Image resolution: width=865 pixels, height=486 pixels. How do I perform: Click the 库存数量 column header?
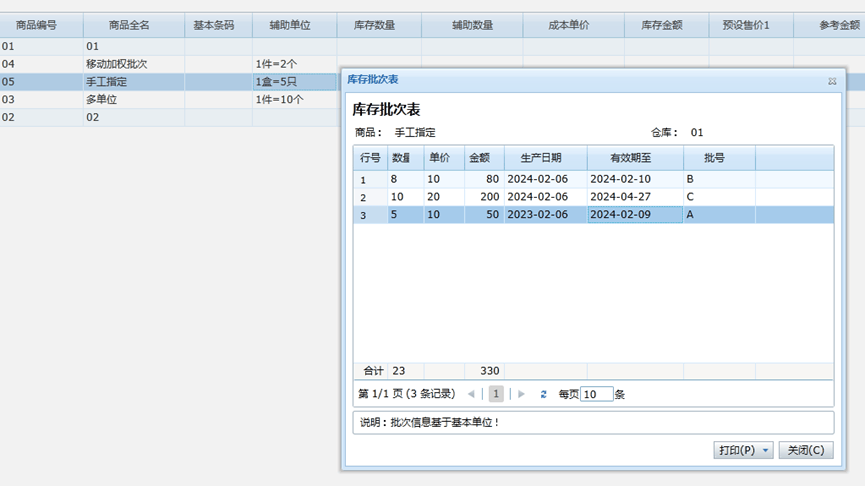[378, 26]
